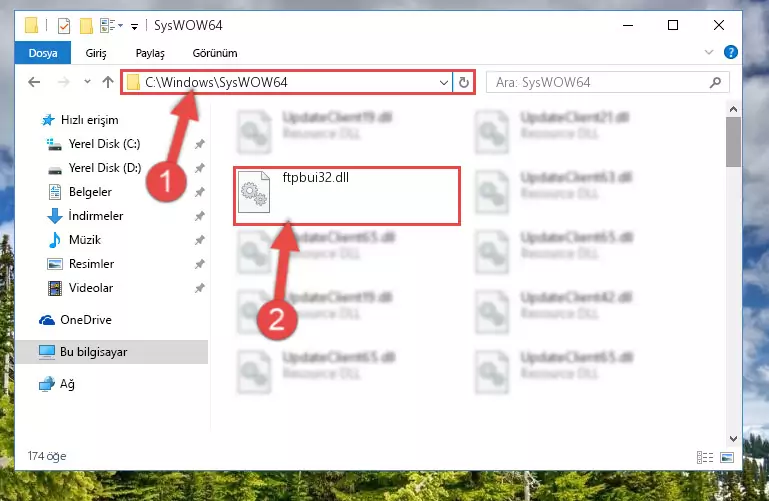Screen dimensions: 769x501
Task: Click the scroll up arrow of file list
Action: tap(733, 109)
